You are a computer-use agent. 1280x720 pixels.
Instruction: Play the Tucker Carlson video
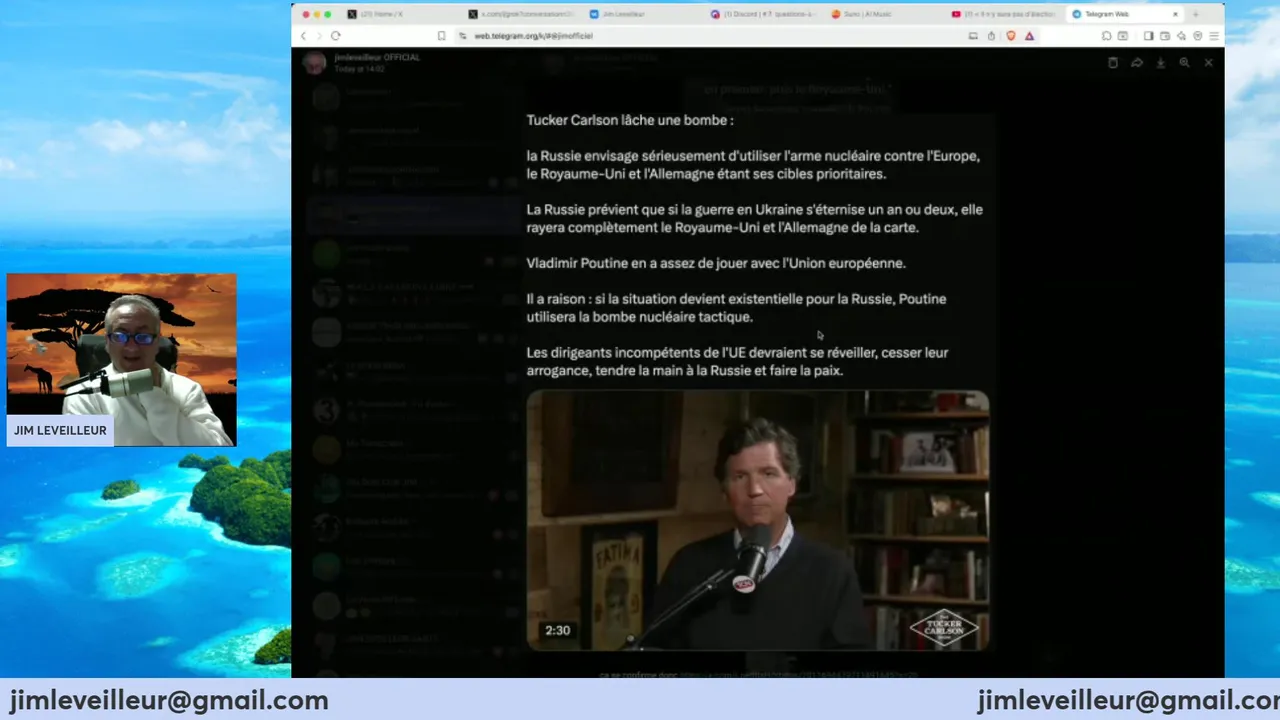pos(758,521)
